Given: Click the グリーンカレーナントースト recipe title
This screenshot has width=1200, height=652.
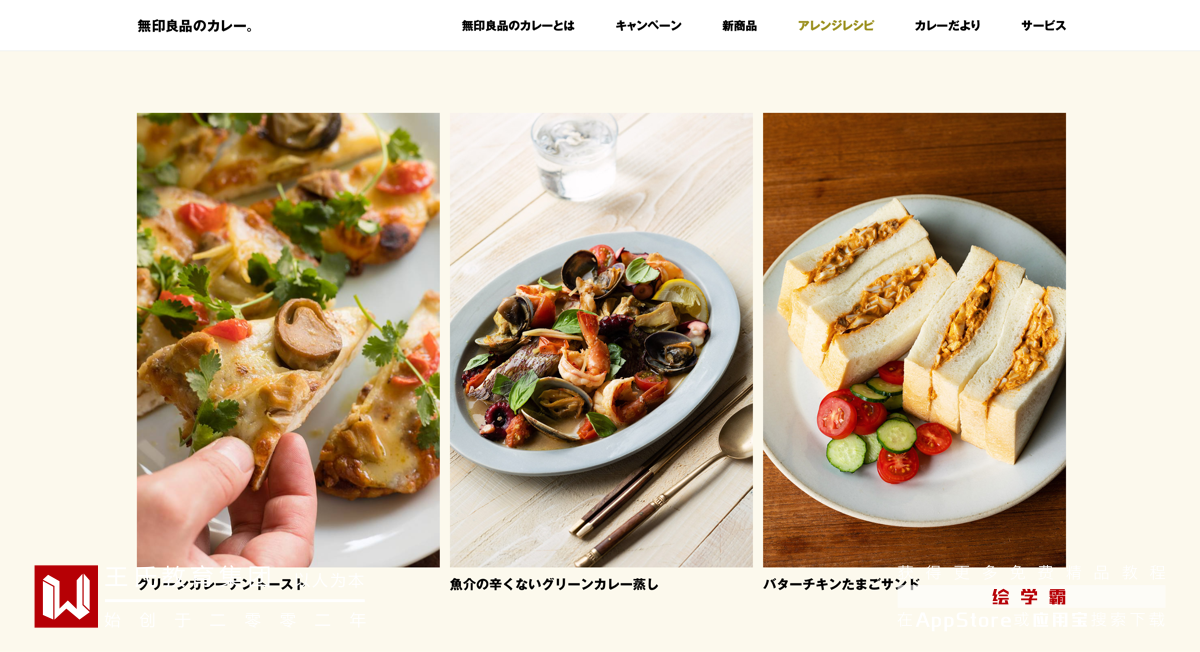Looking at the screenshot, I should point(221,584).
